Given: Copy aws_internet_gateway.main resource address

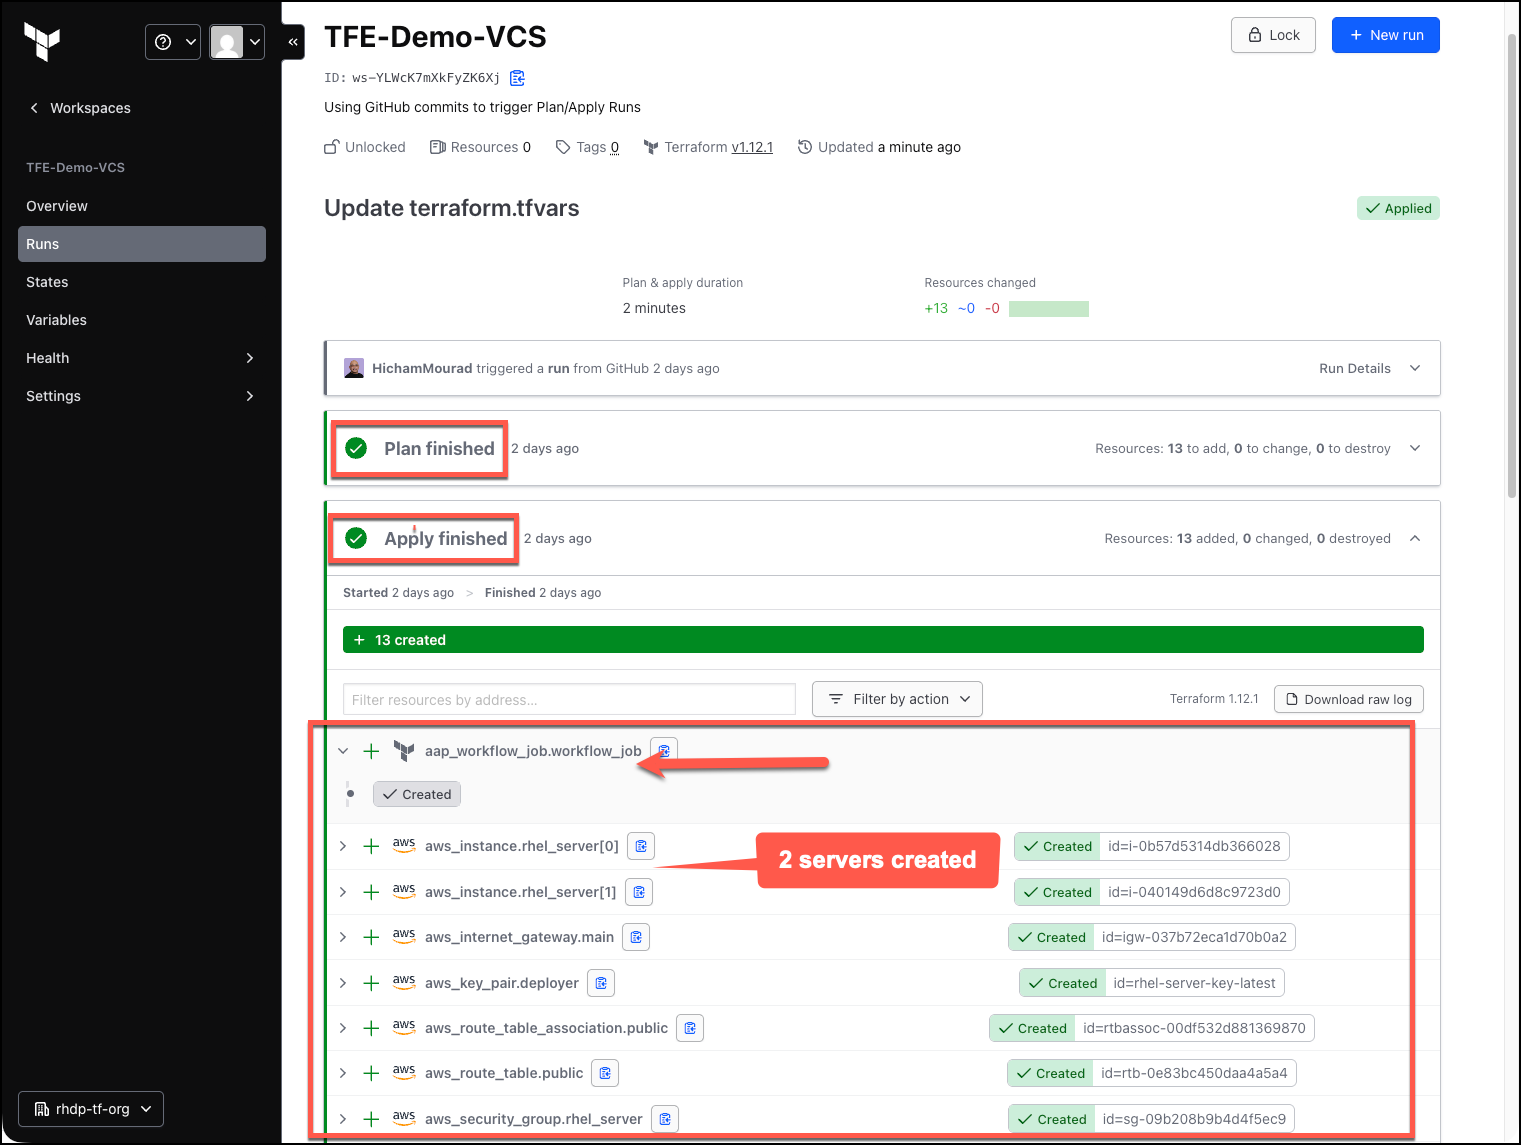Looking at the screenshot, I should [636, 937].
